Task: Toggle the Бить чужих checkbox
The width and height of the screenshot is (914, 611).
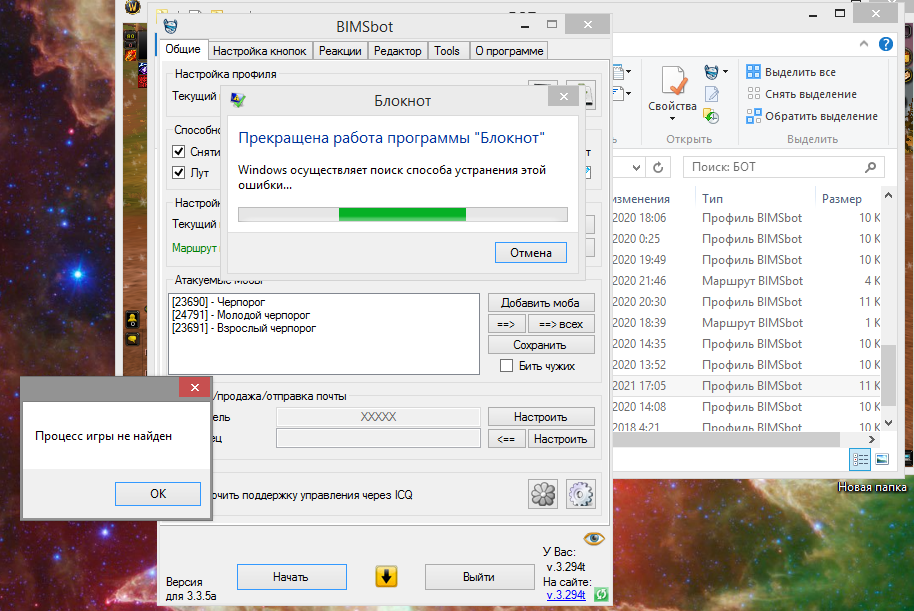Action: tap(507, 366)
